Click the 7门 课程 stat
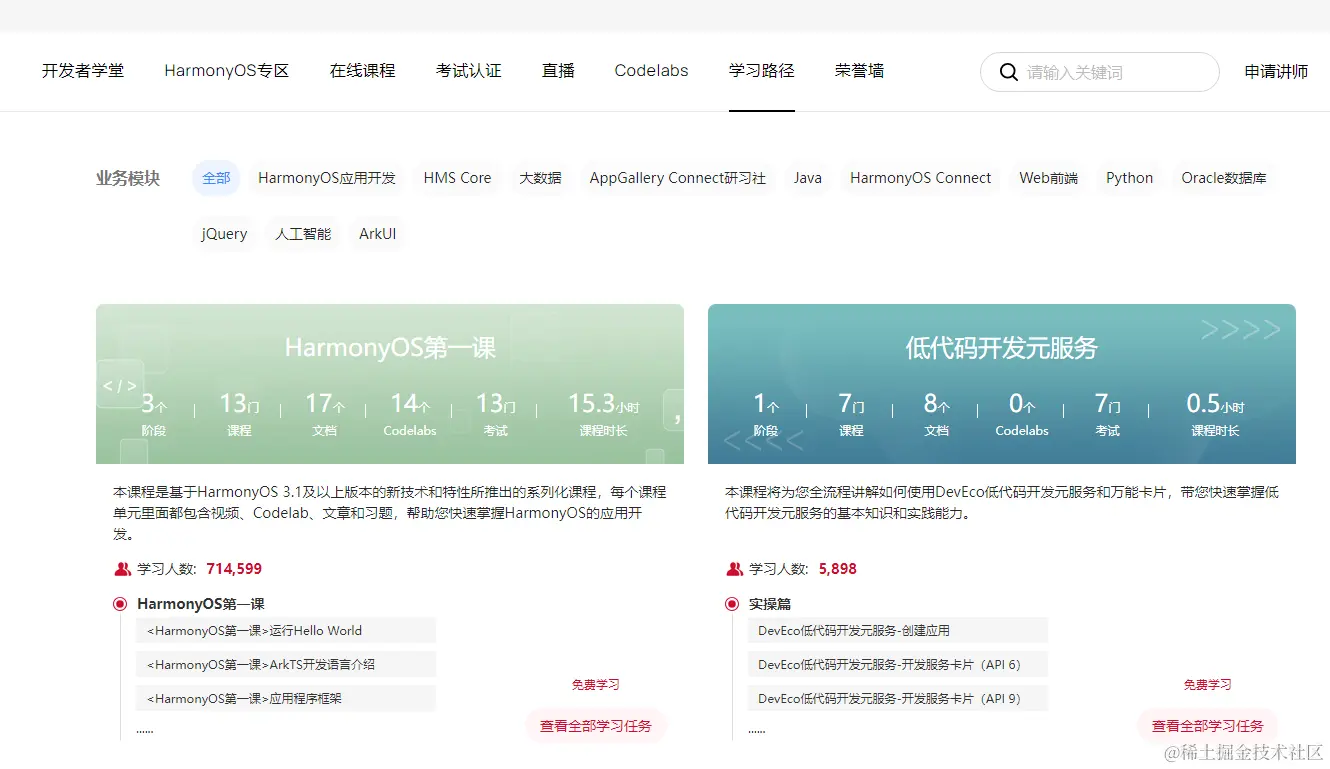Screen dimensions: 1330x769 pos(852,414)
